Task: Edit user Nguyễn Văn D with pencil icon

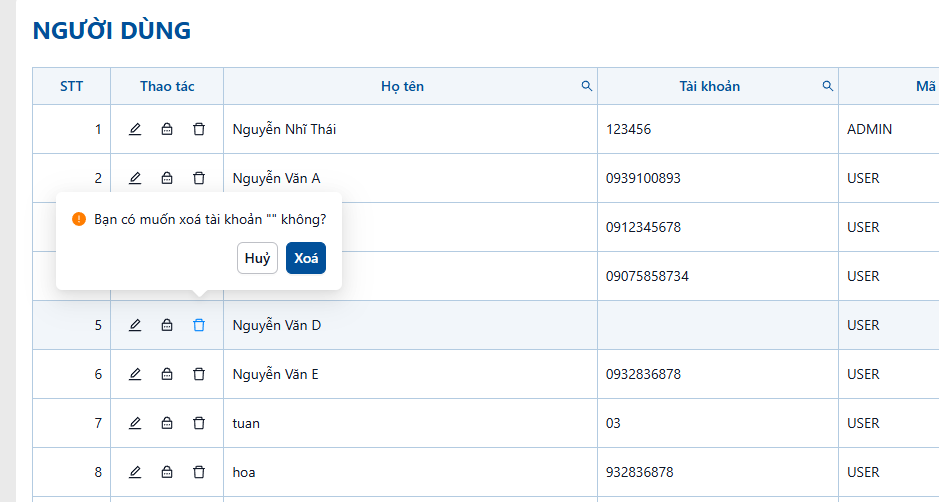Action: (x=135, y=325)
